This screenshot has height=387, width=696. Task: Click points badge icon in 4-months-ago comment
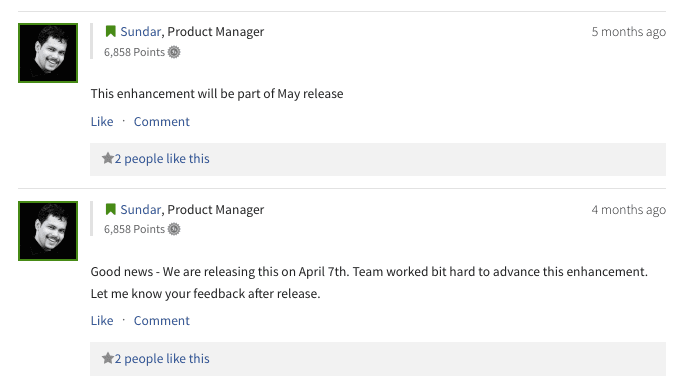tap(174, 229)
